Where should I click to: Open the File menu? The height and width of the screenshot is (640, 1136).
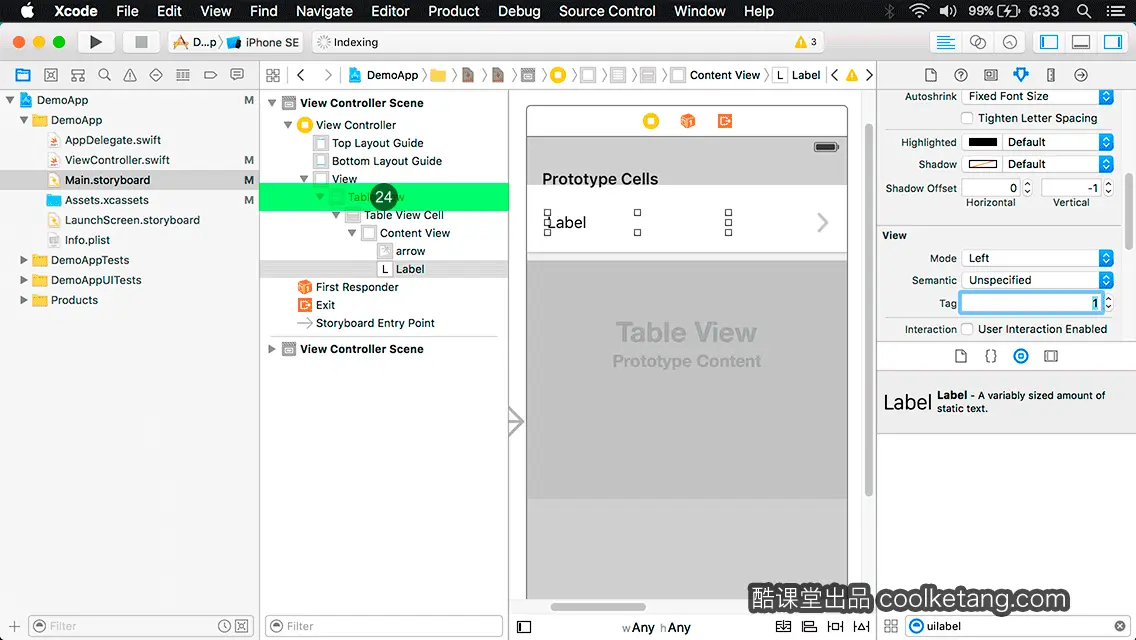127,11
